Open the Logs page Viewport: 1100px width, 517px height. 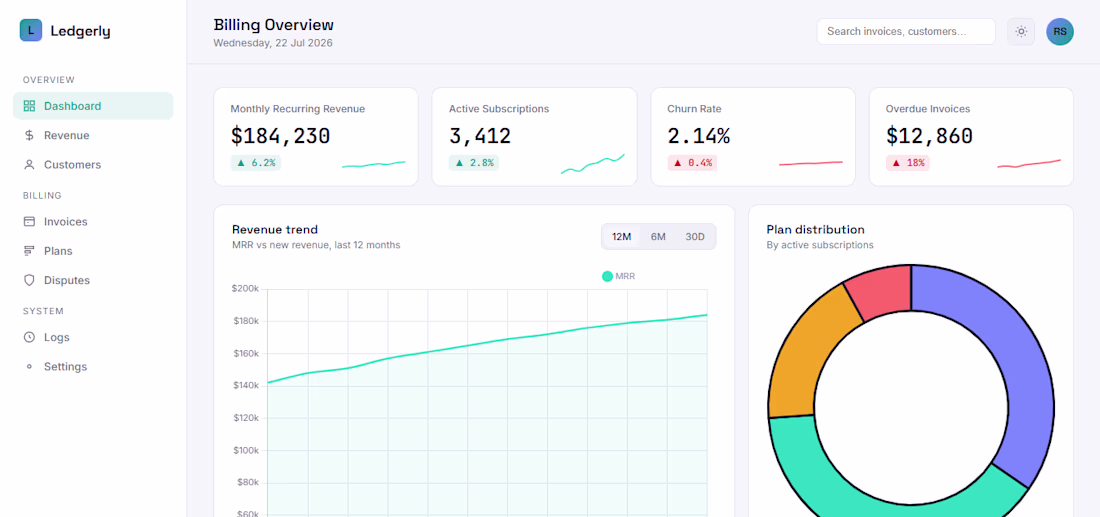pos(93,337)
